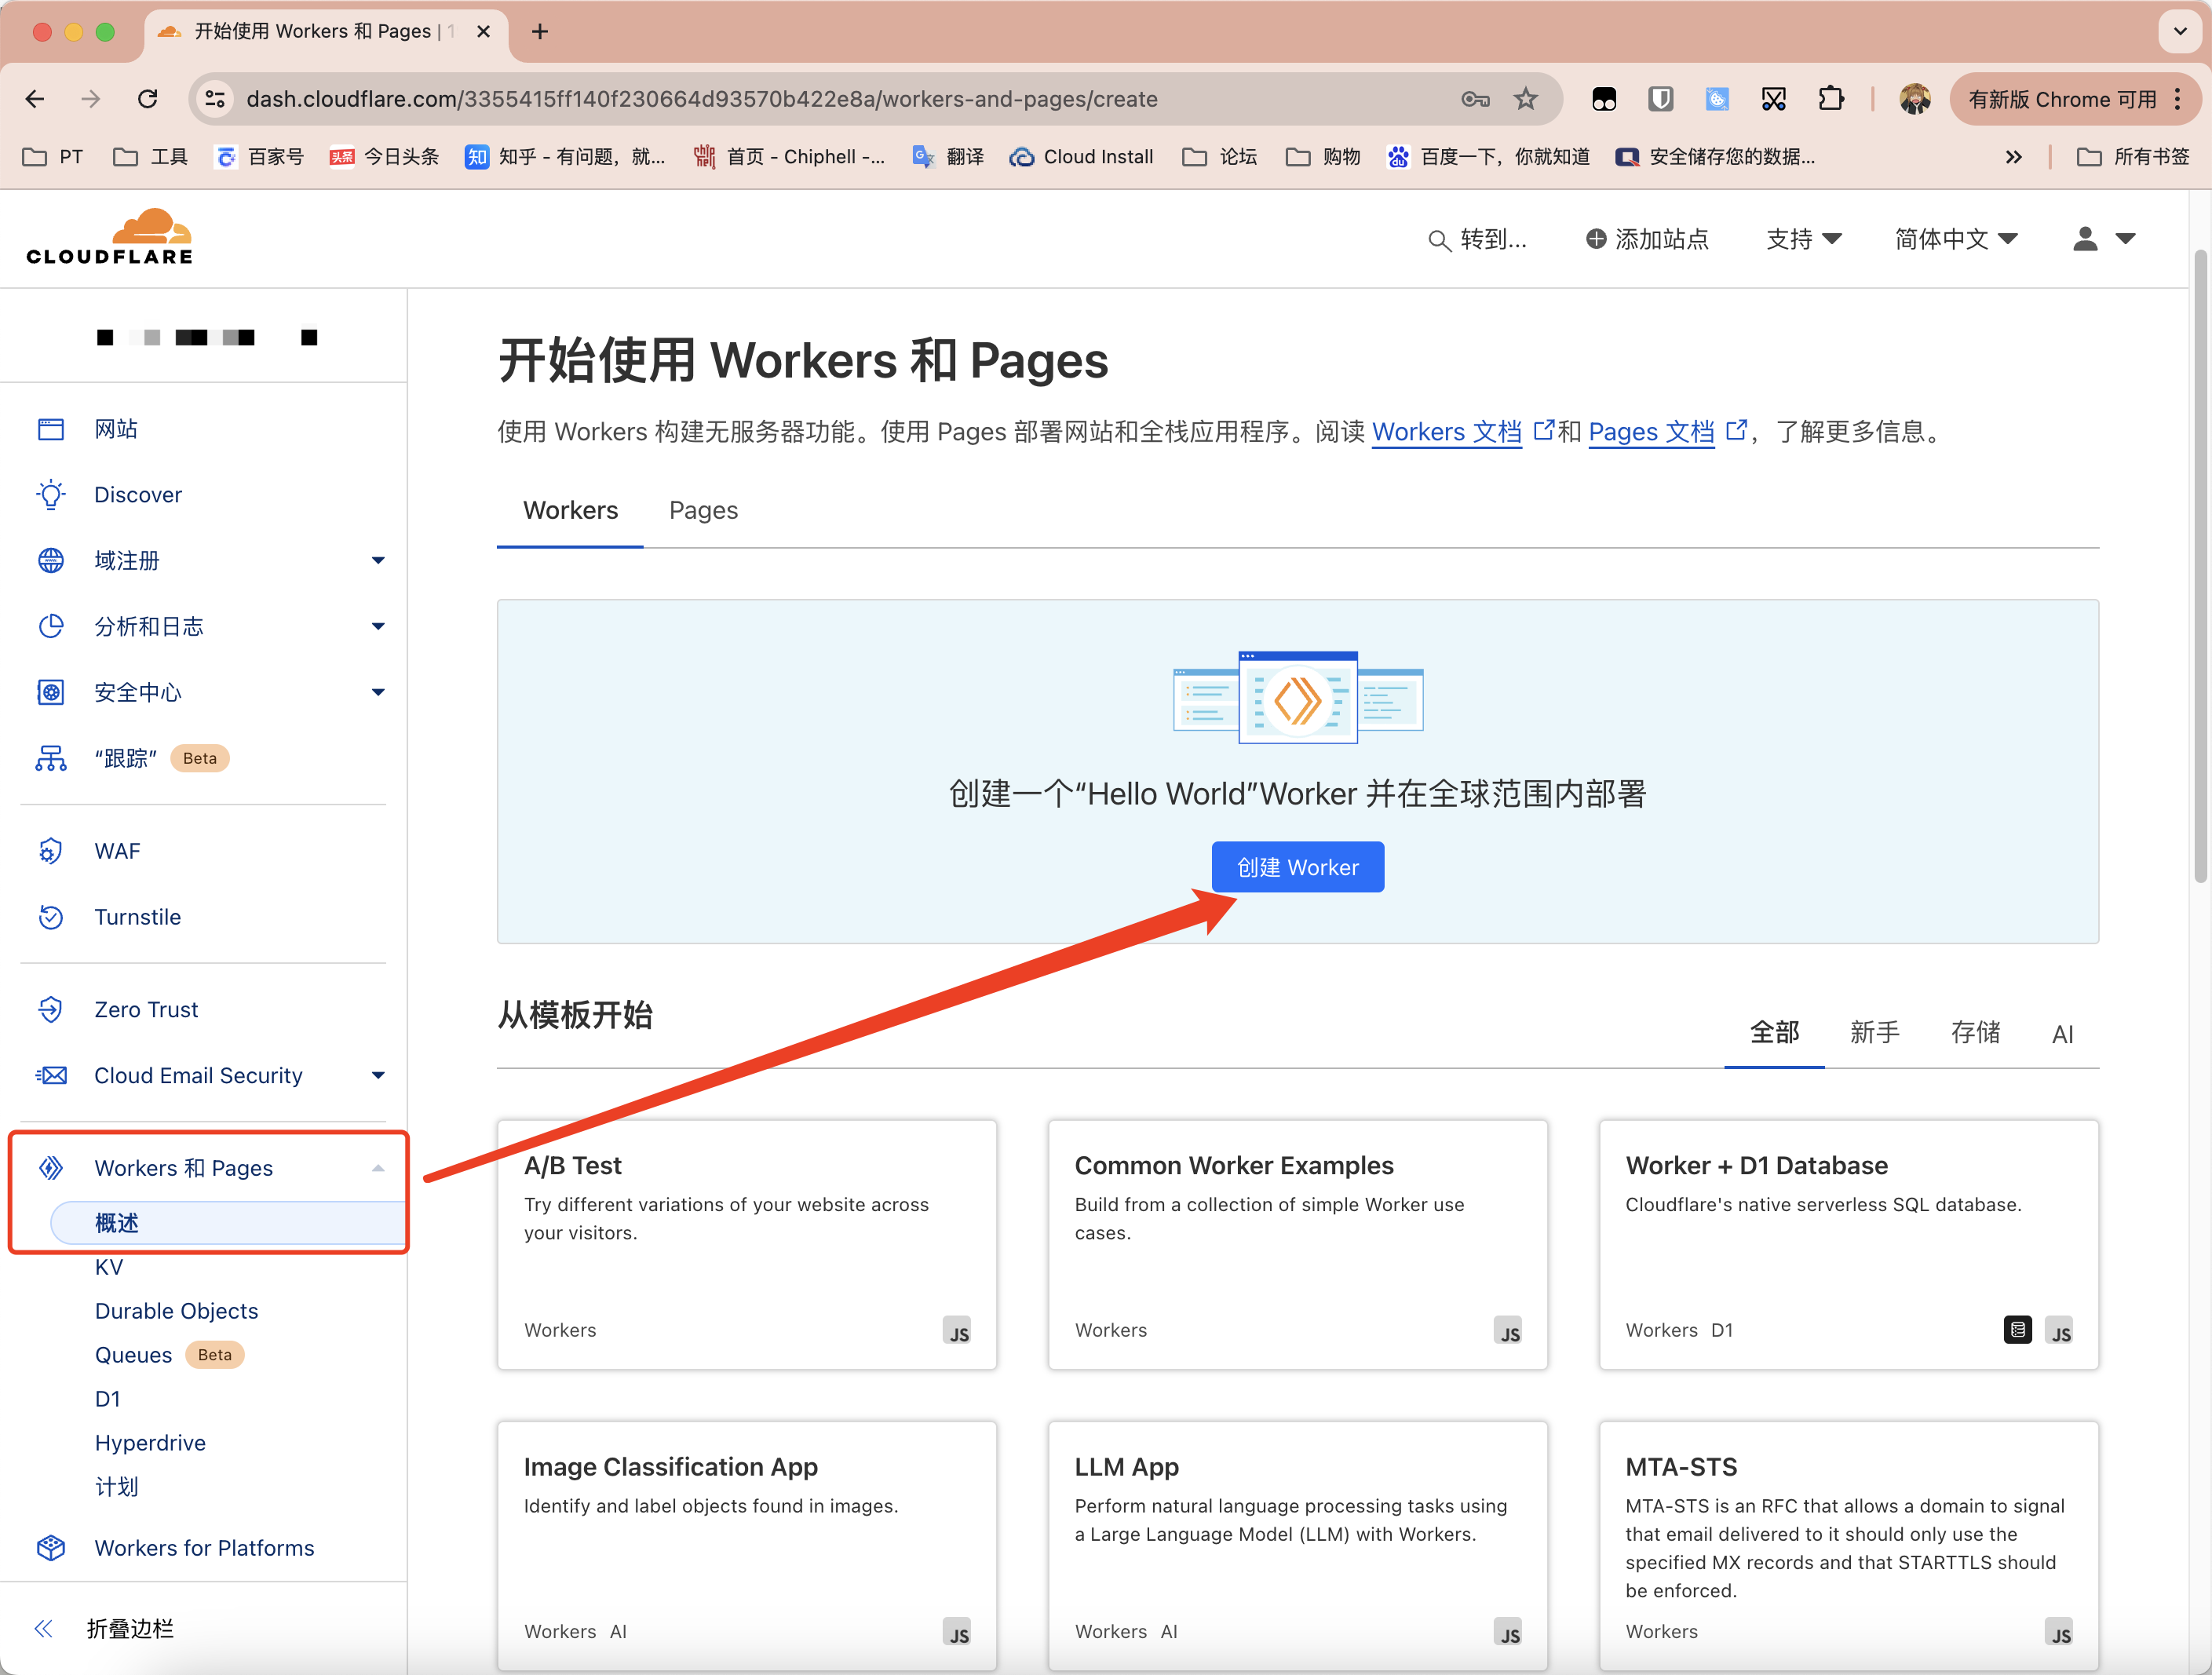The height and width of the screenshot is (1675, 2212).
Task: Open the Pages 文档 link
Action: tap(1651, 432)
